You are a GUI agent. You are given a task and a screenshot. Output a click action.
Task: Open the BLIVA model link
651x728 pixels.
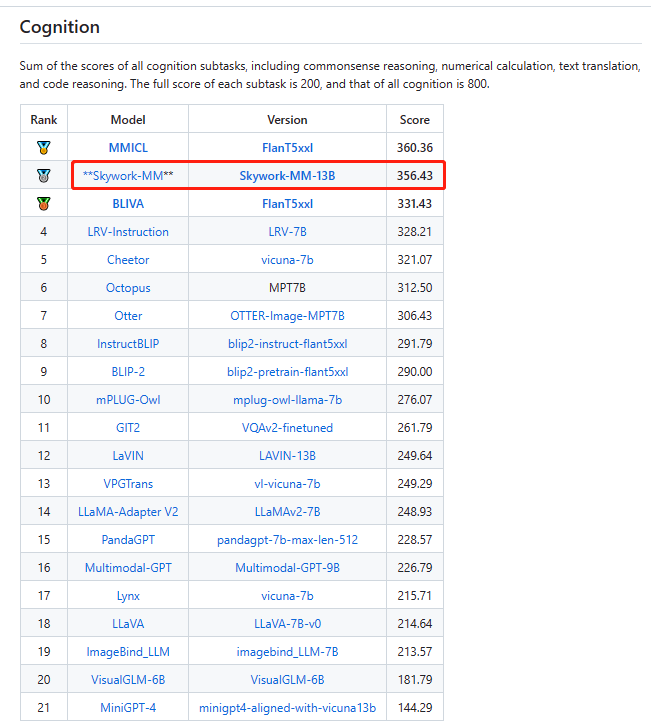[x=128, y=204]
